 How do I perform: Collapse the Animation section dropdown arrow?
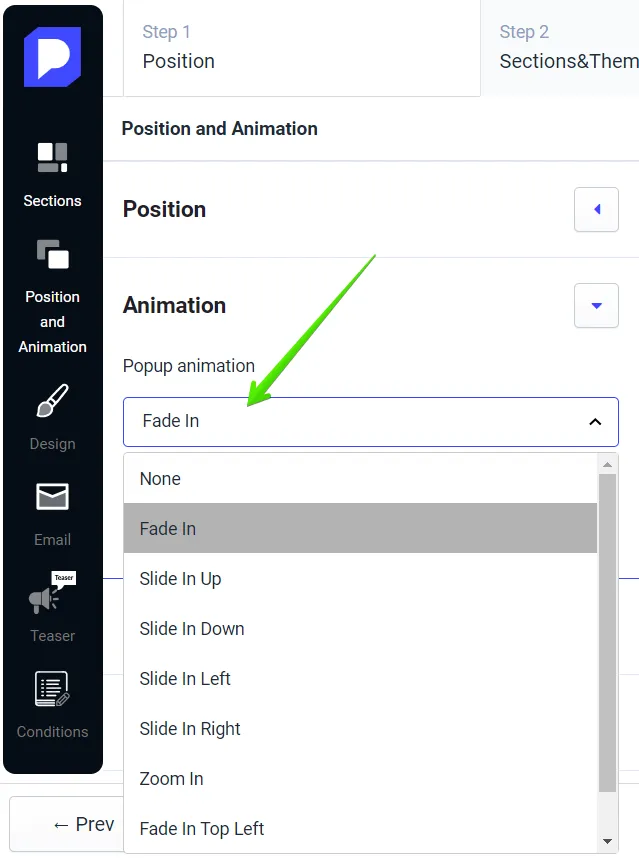point(596,306)
